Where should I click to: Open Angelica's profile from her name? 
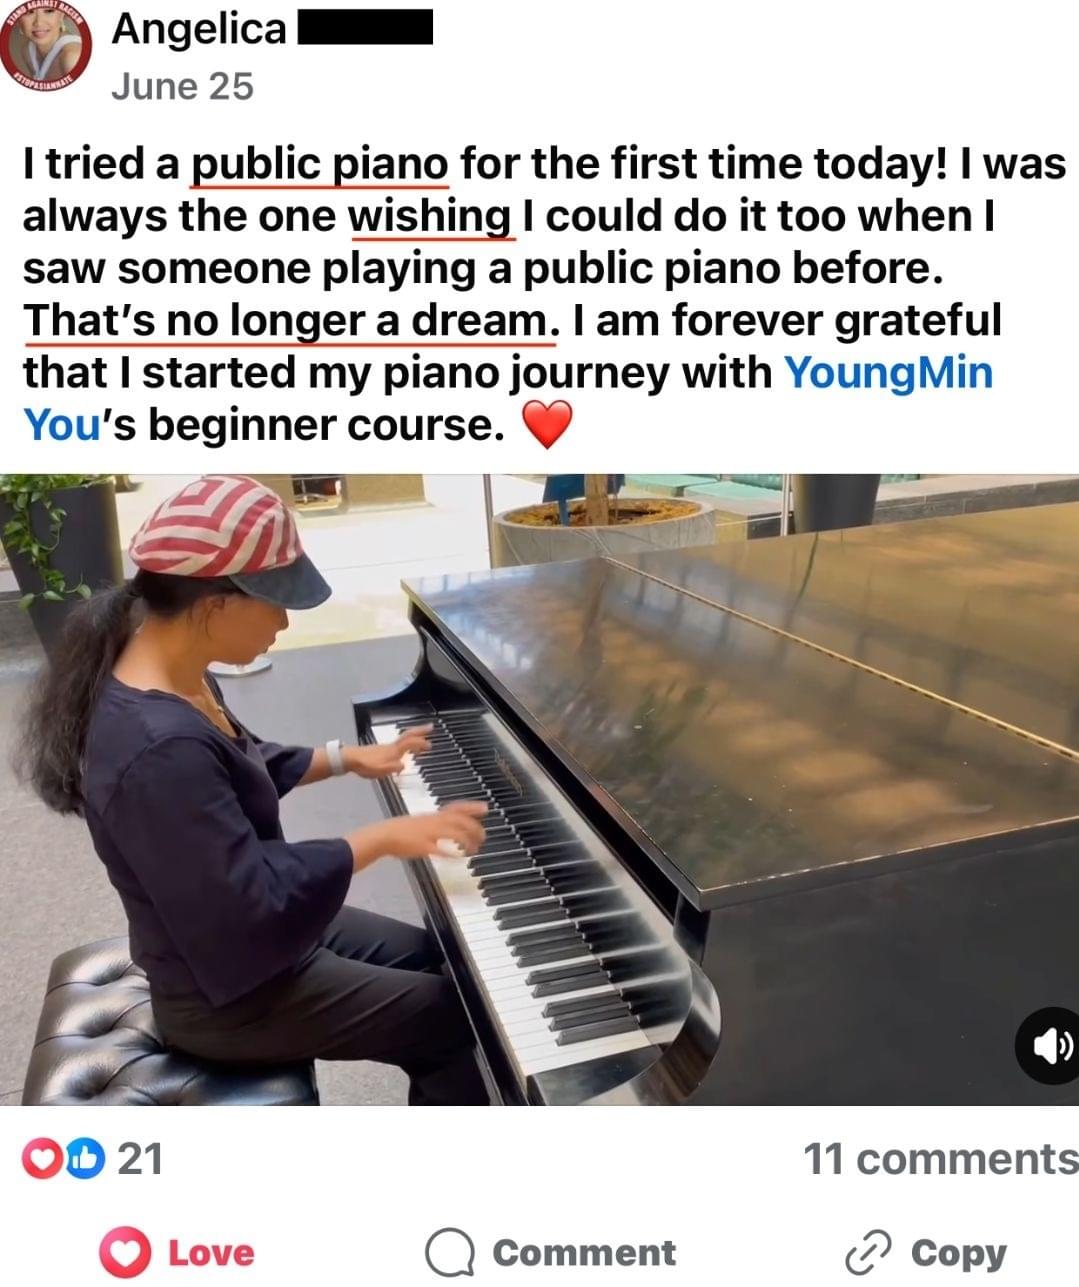click(199, 28)
